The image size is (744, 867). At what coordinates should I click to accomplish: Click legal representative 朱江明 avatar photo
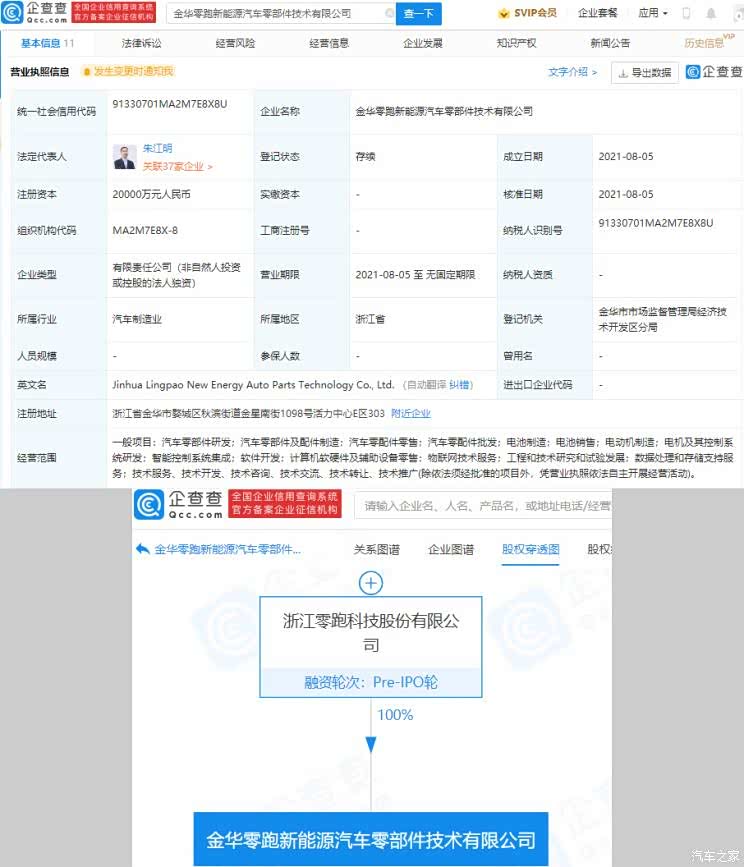click(x=124, y=157)
